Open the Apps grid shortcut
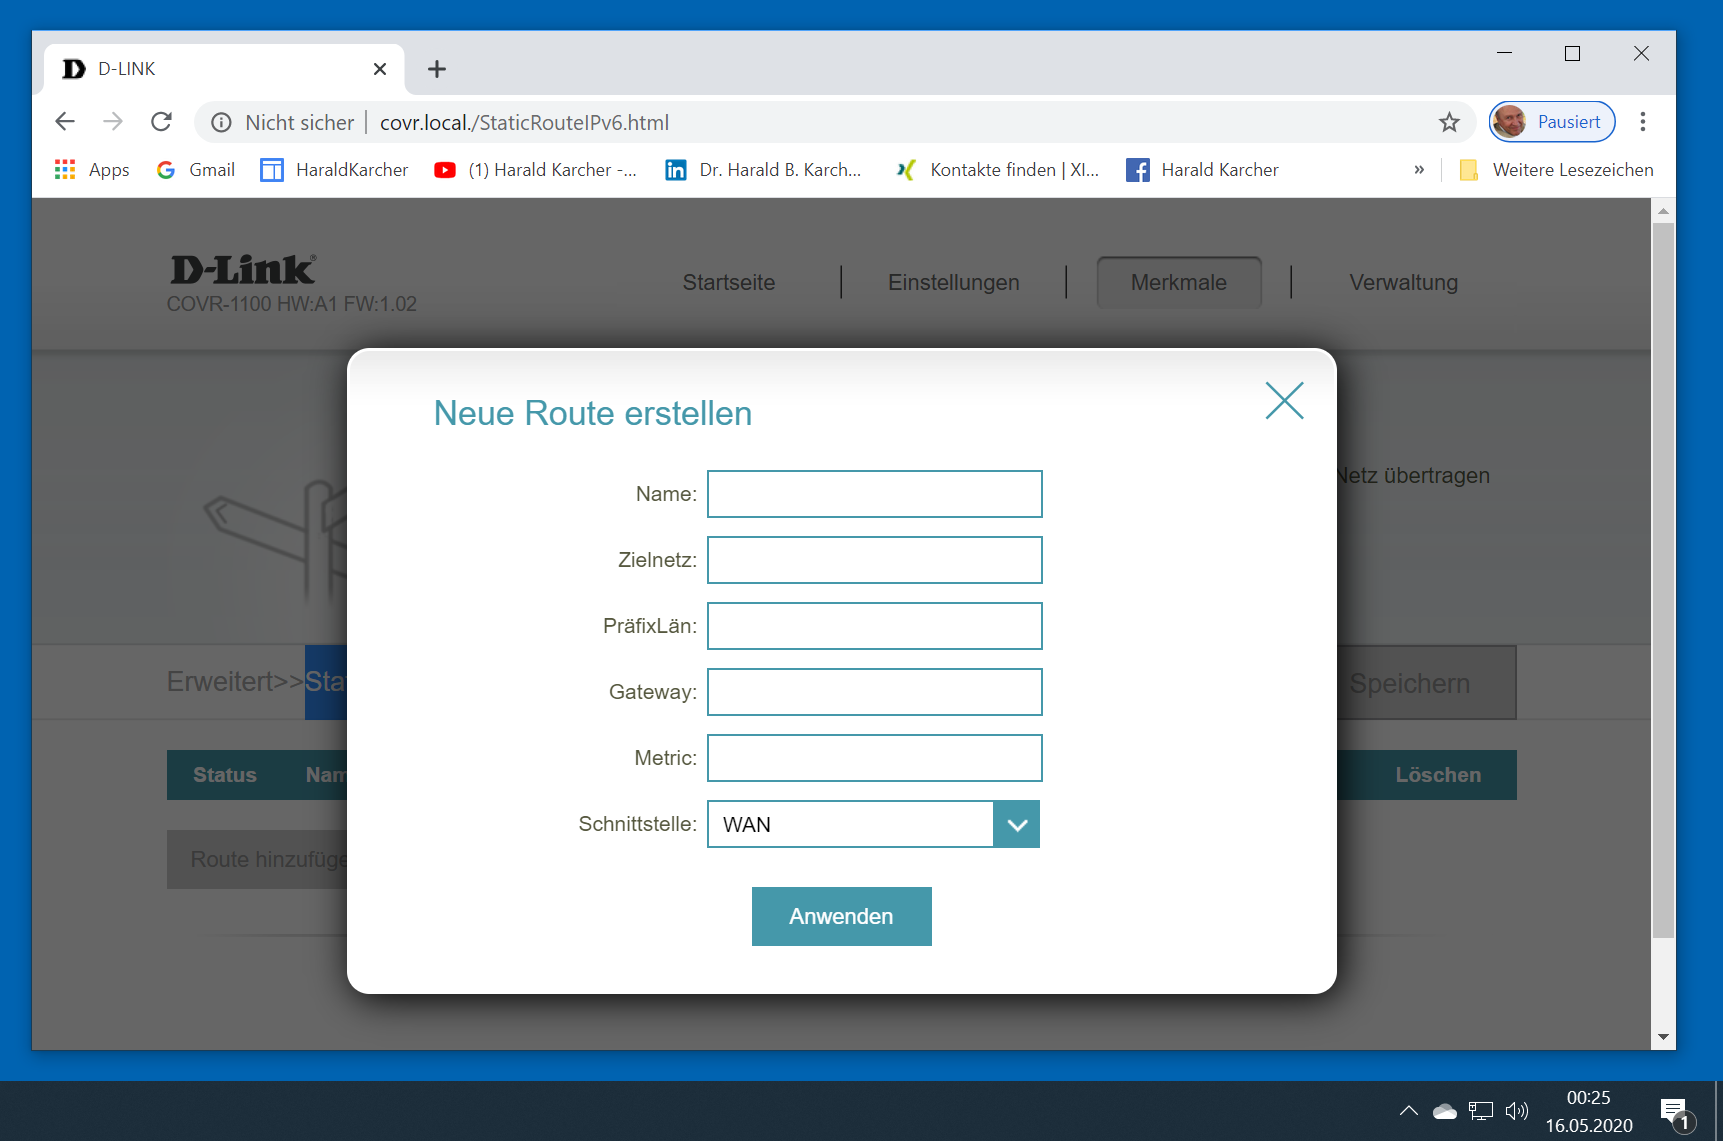The image size is (1723, 1141). [92, 170]
